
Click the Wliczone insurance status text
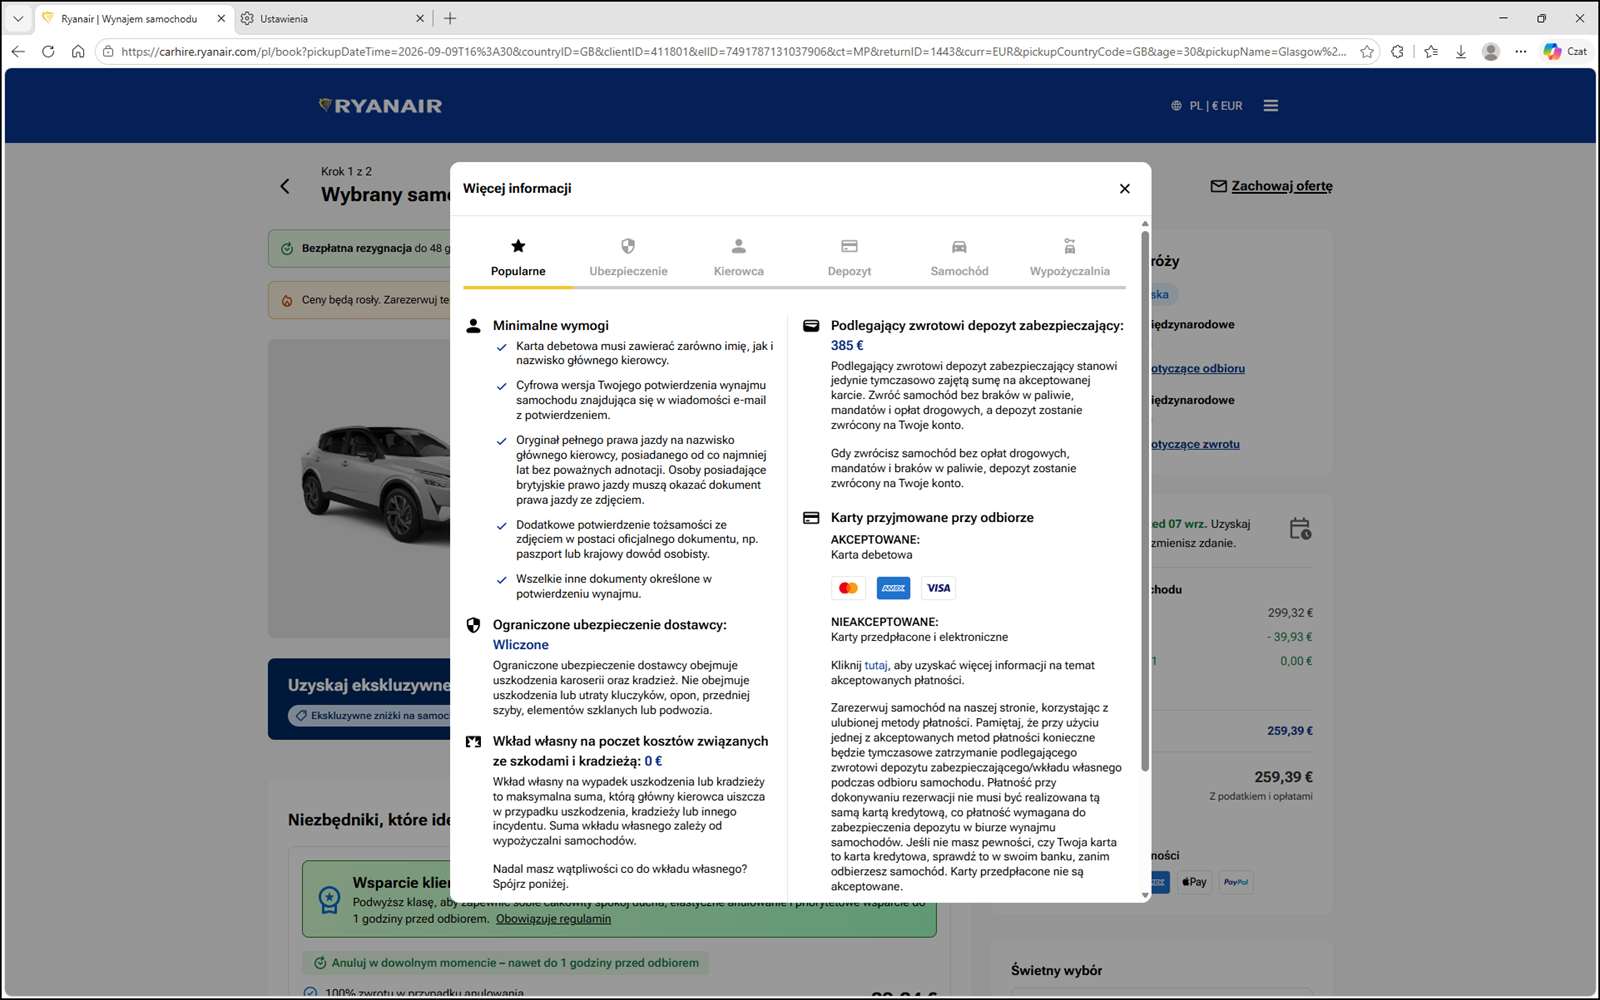coord(520,645)
